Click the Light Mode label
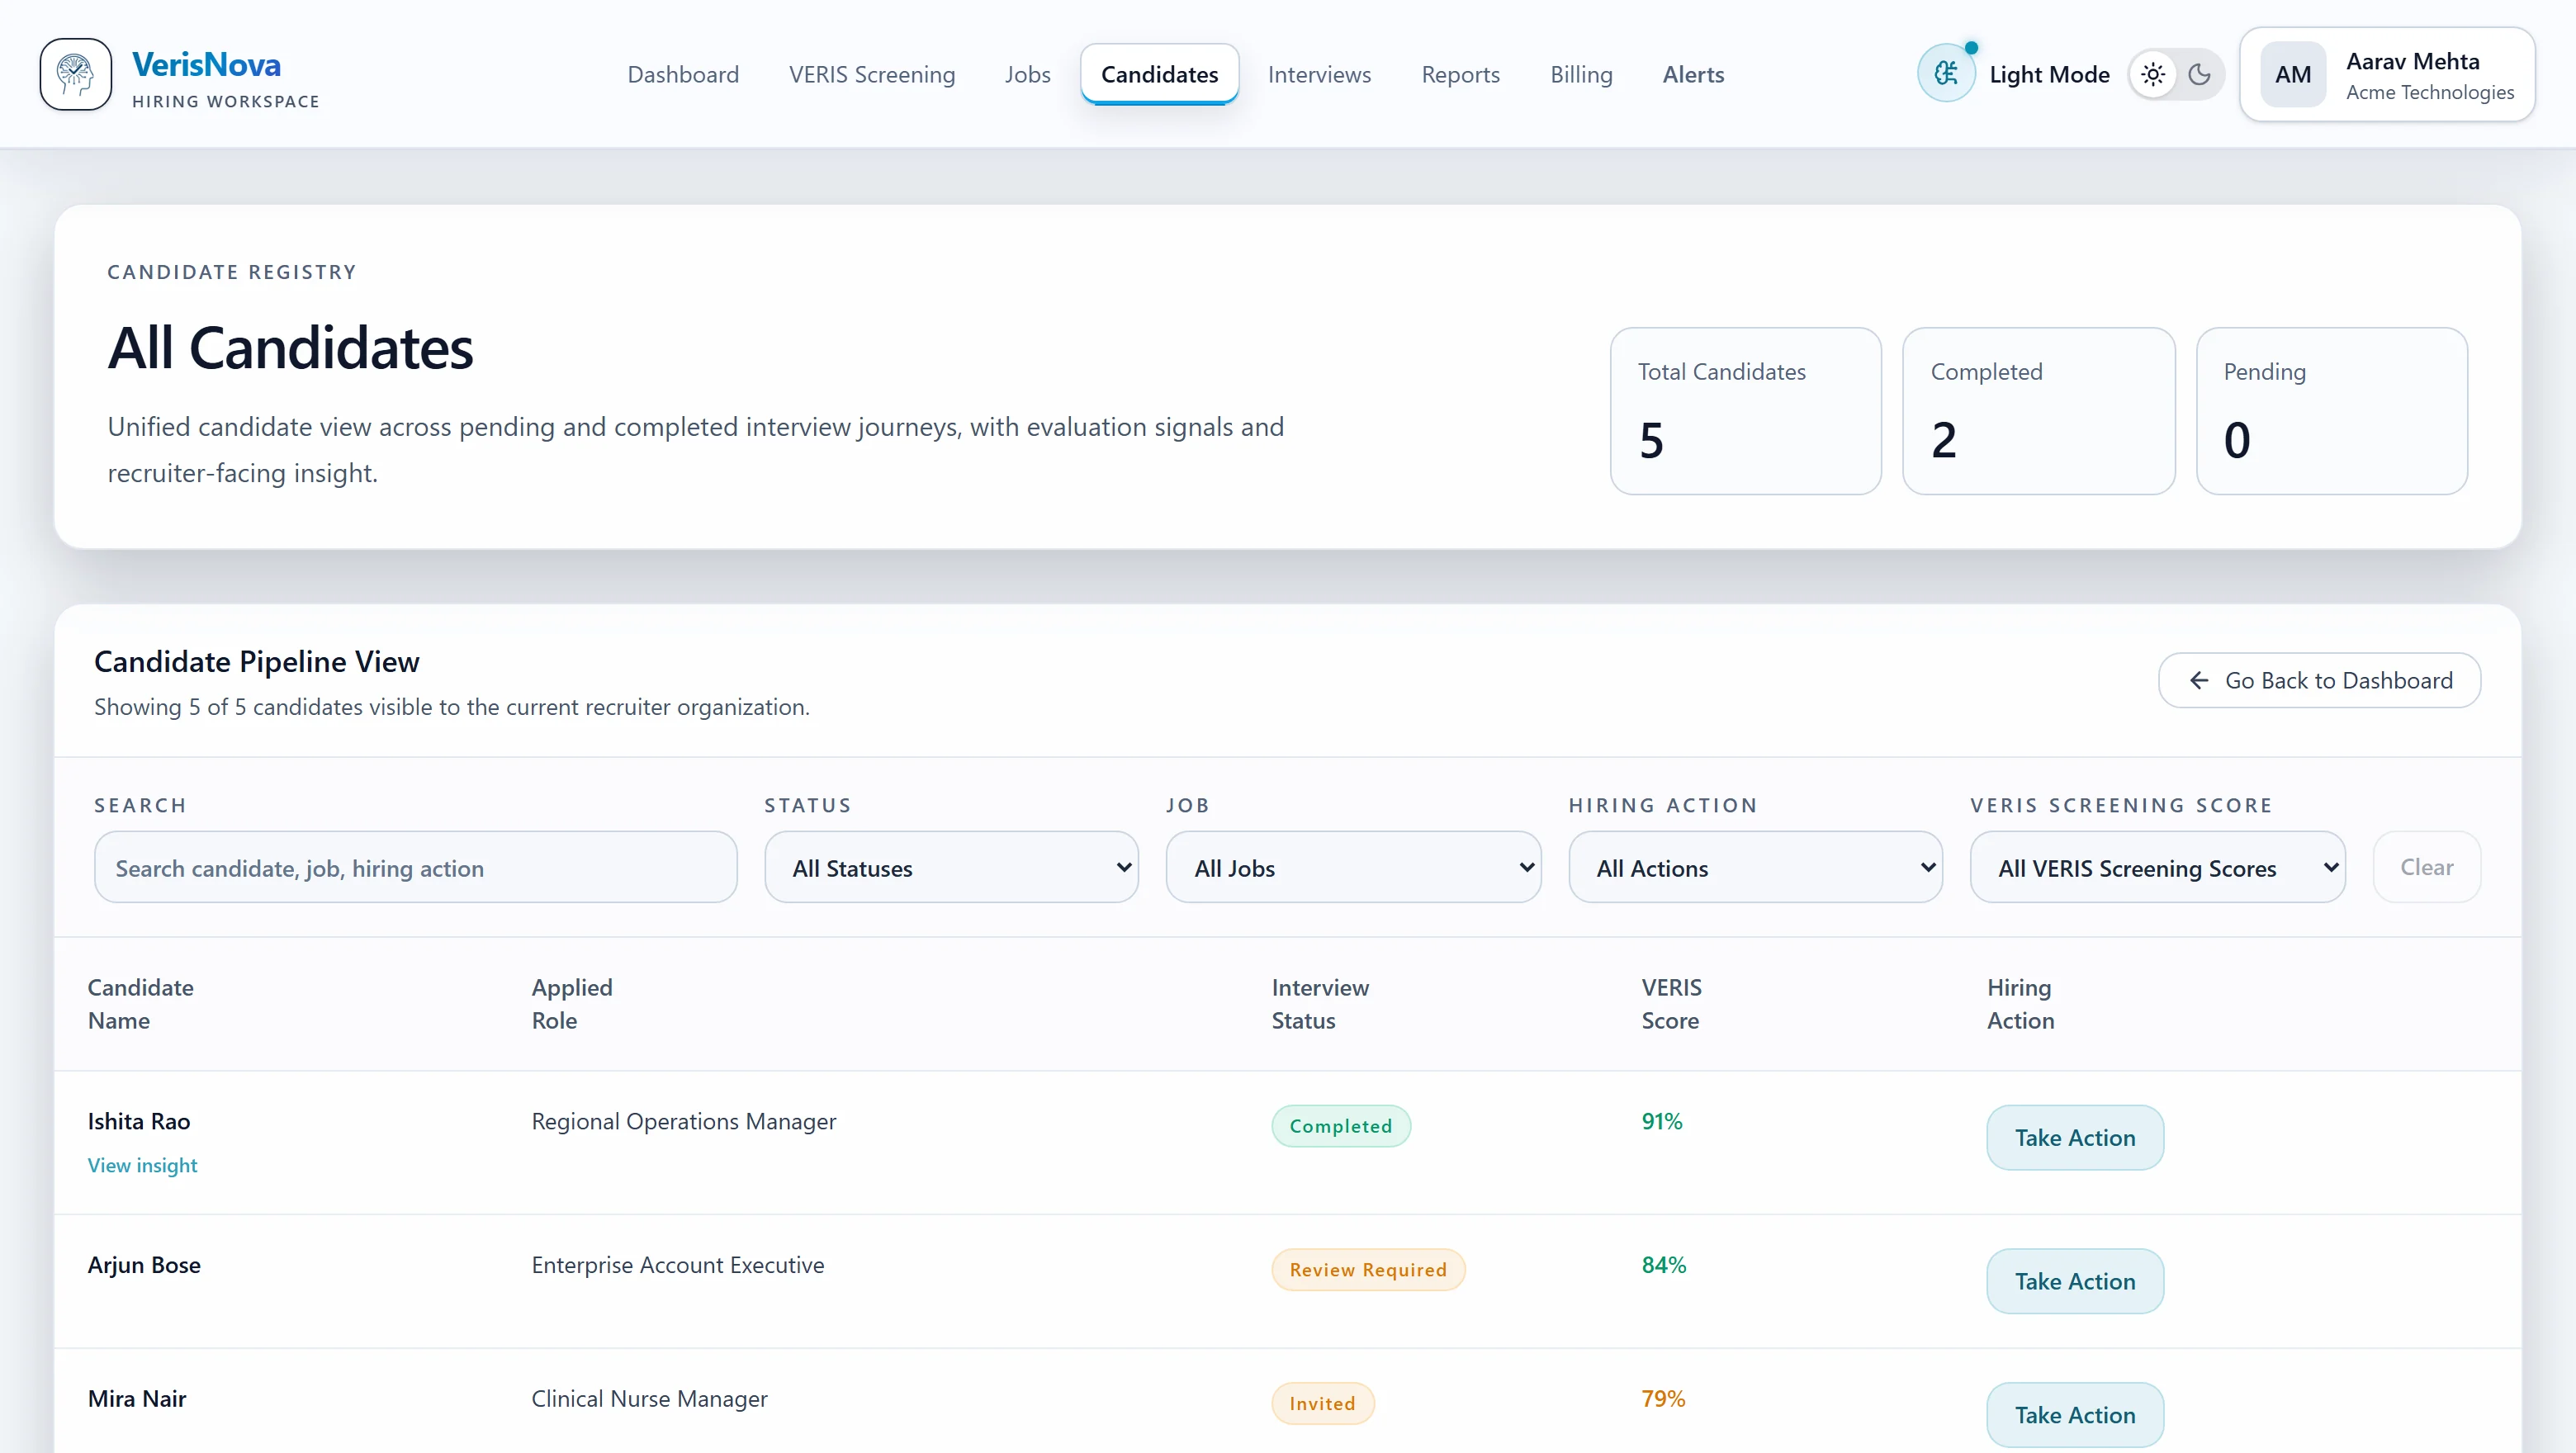 point(2049,74)
